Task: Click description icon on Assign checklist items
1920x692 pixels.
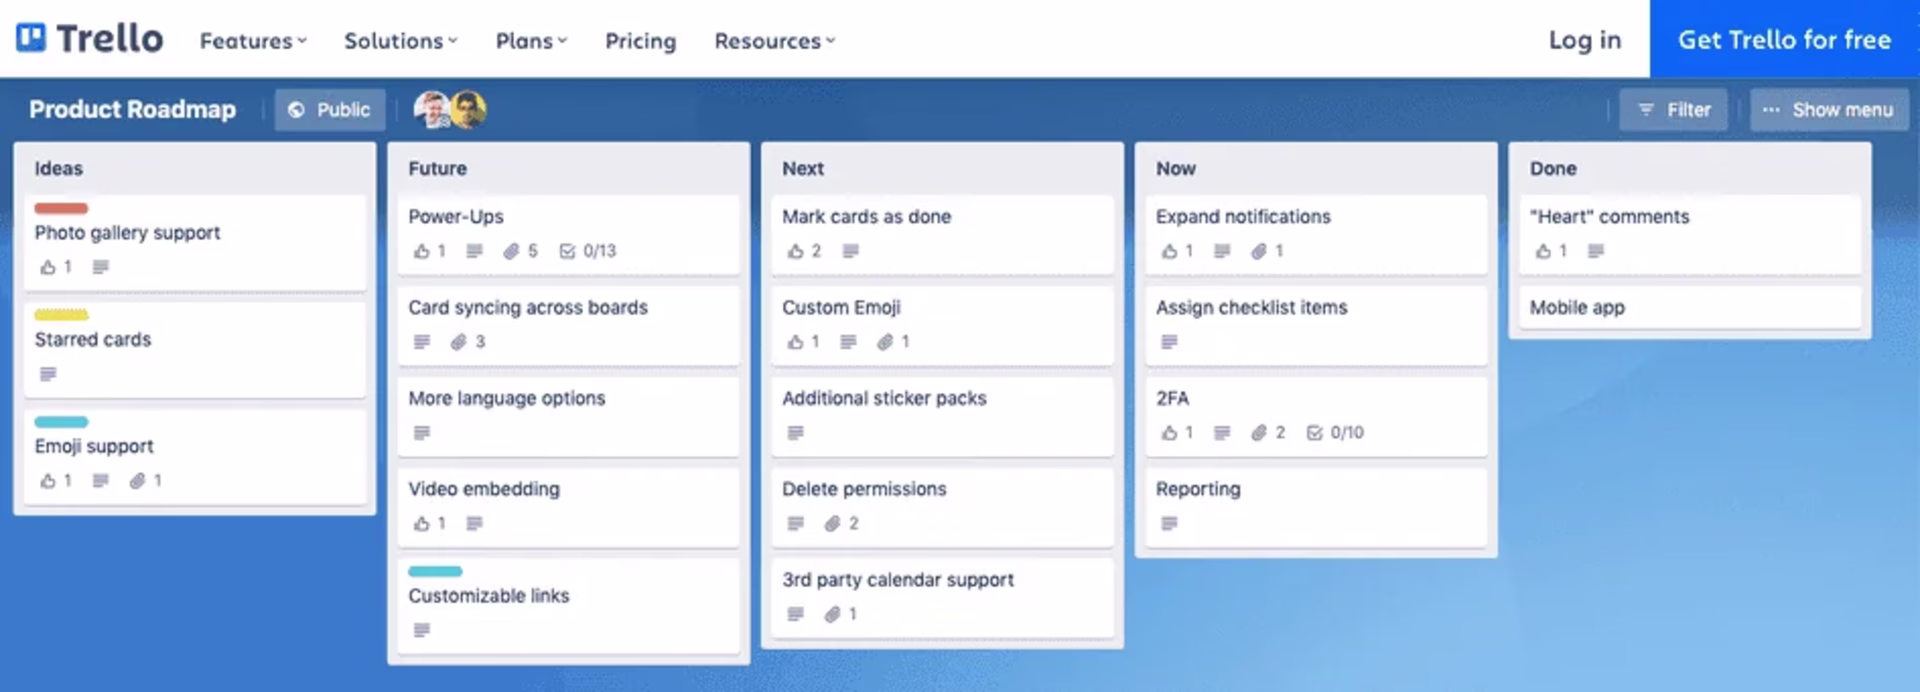Action: pyautogui.click(x=1169, y=342)
